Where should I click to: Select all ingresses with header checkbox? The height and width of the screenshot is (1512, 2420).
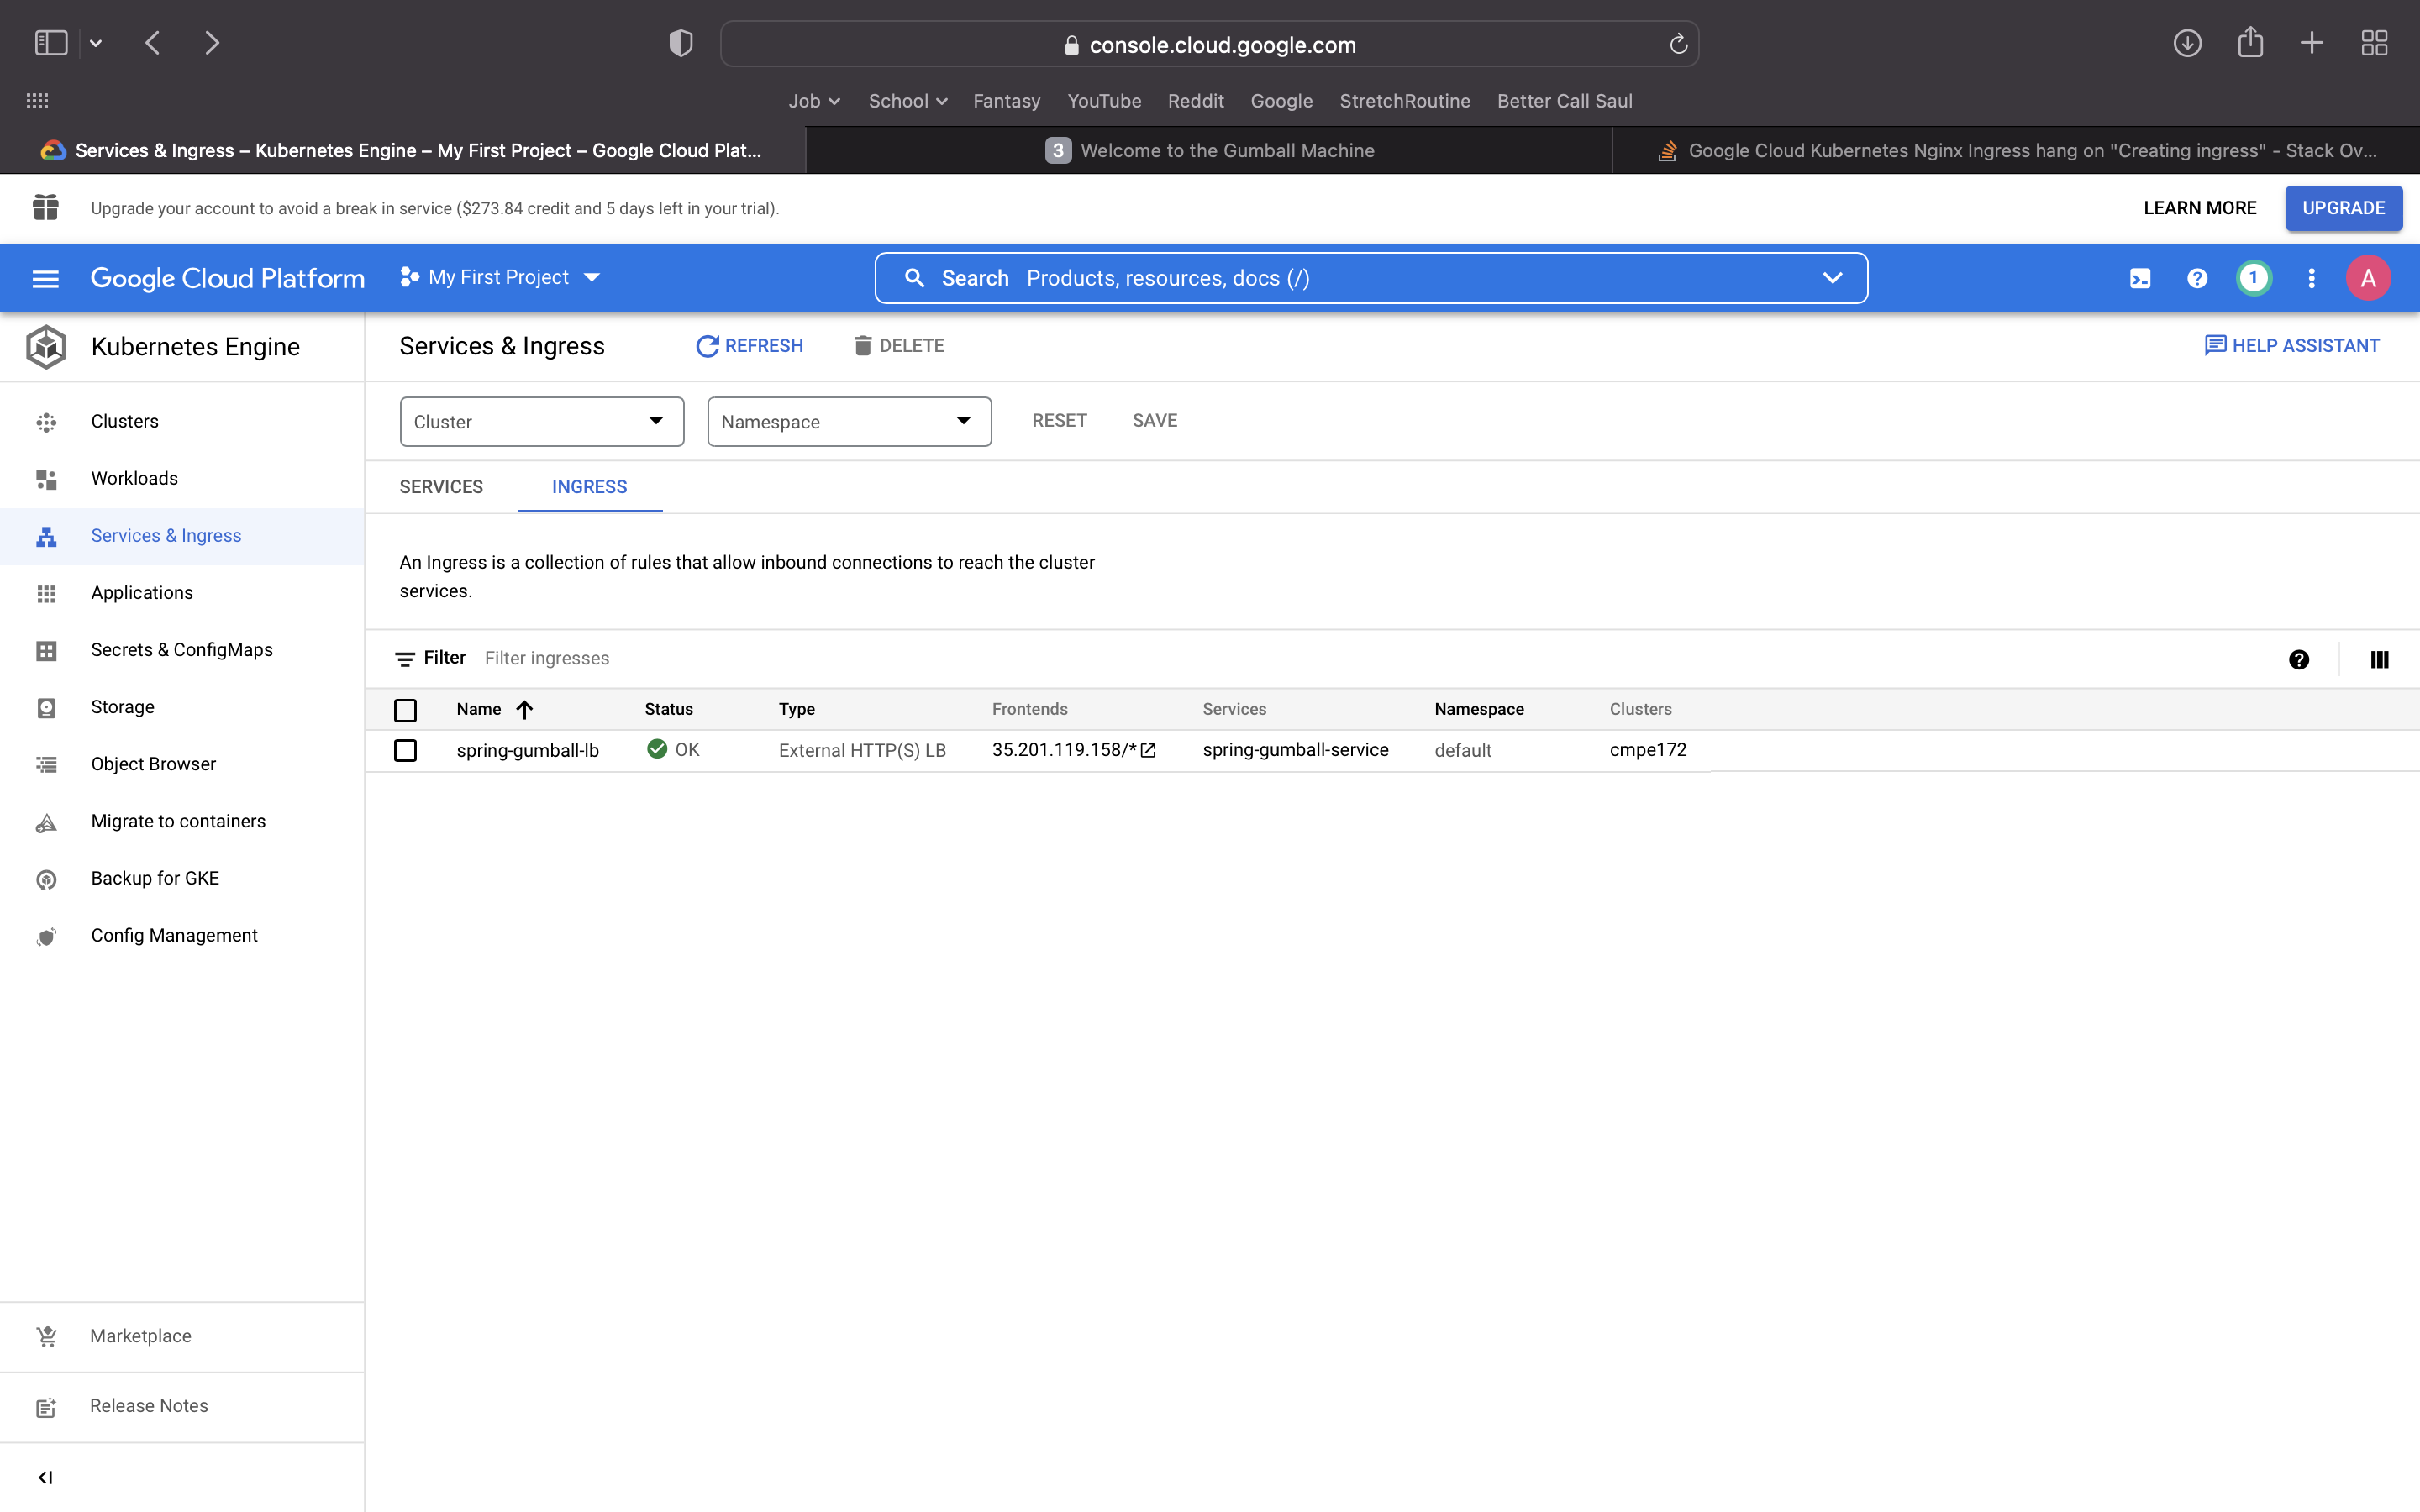[405, 710]
